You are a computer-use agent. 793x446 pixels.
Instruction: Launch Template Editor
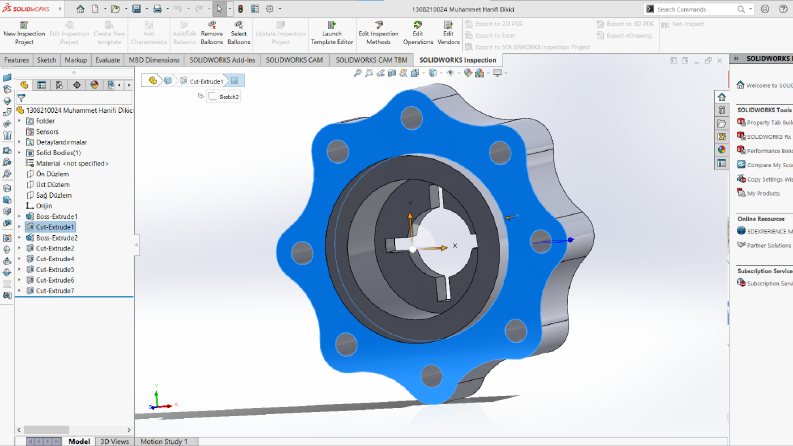[332, 33]
